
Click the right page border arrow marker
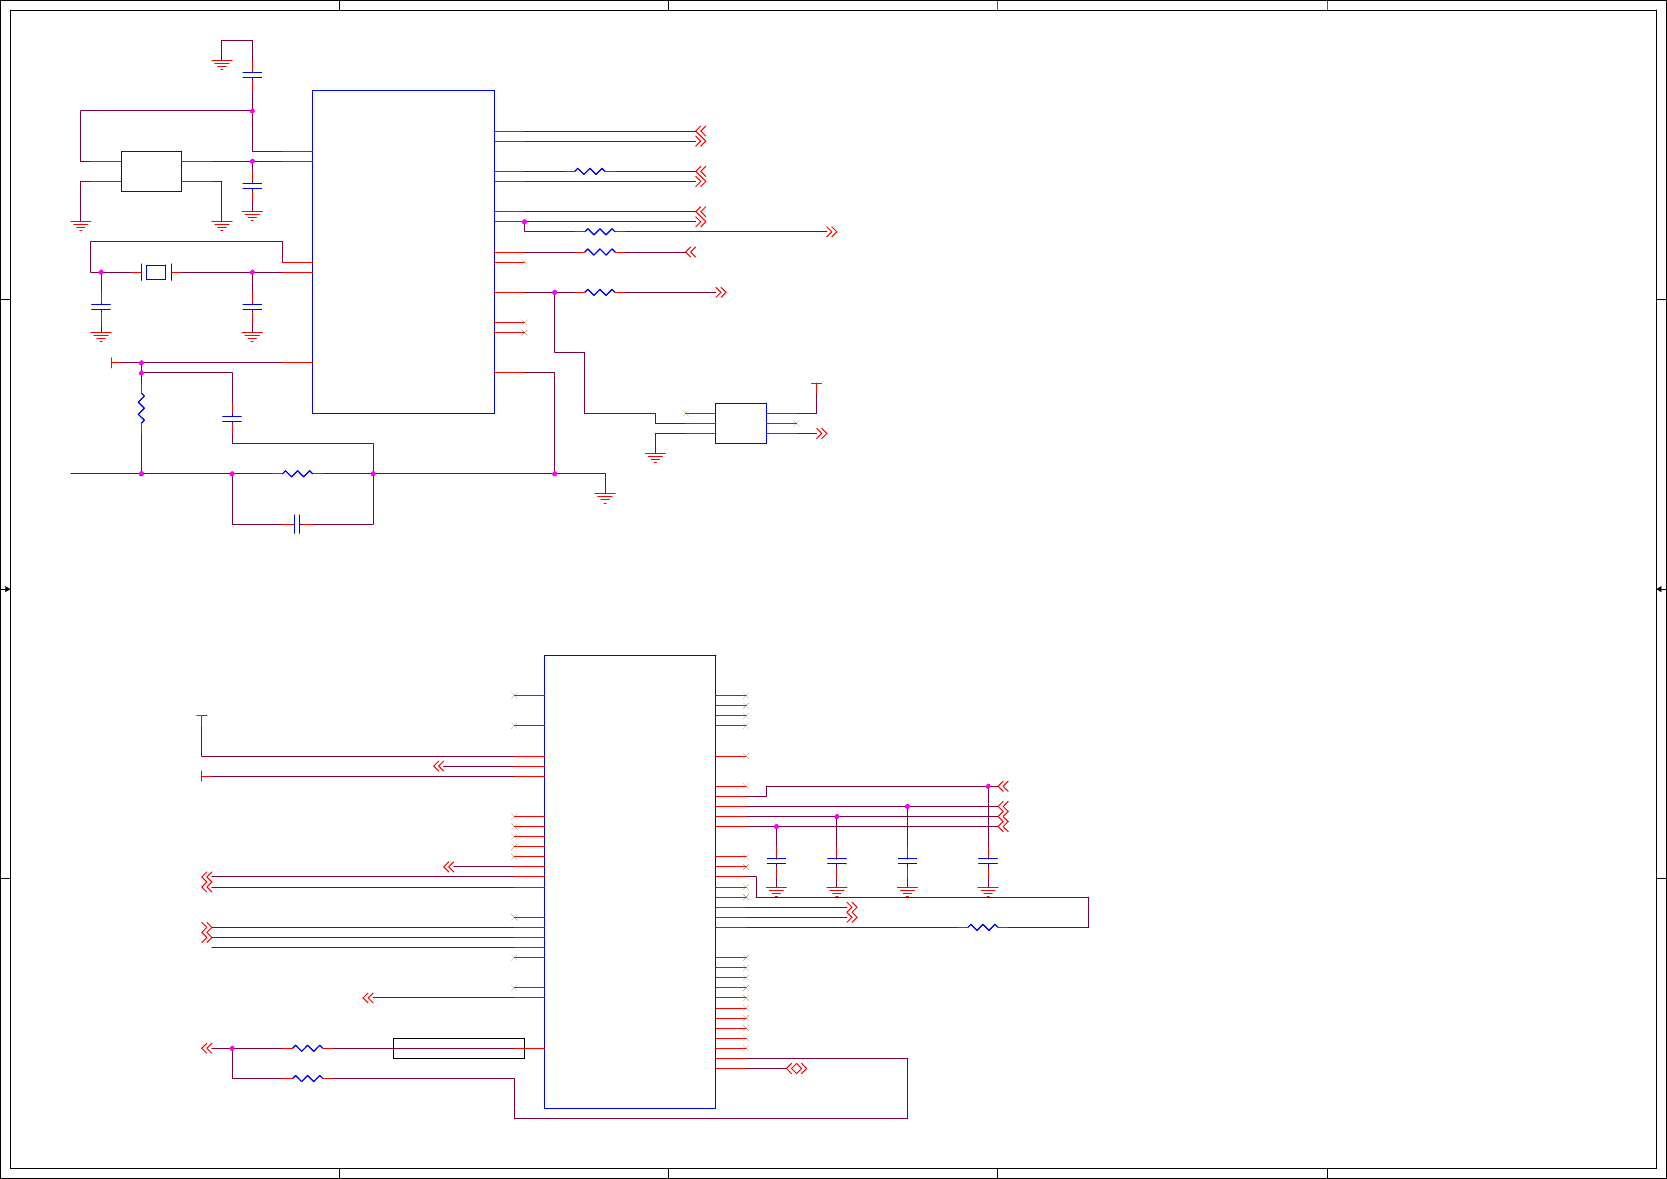[x=1660, y=589]
